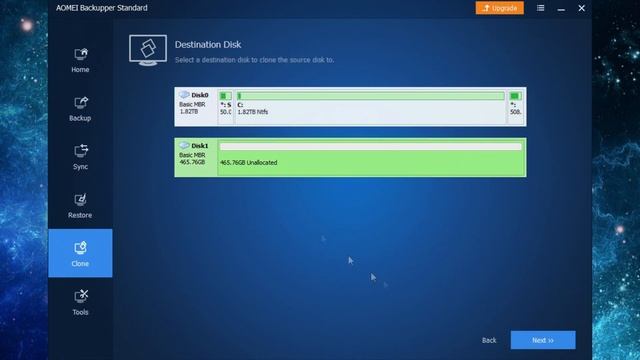Click the 50.0 system reserved partition of Disk0
Image resolution: width=640 pixels, height=360 pixels.
(225, 107)
